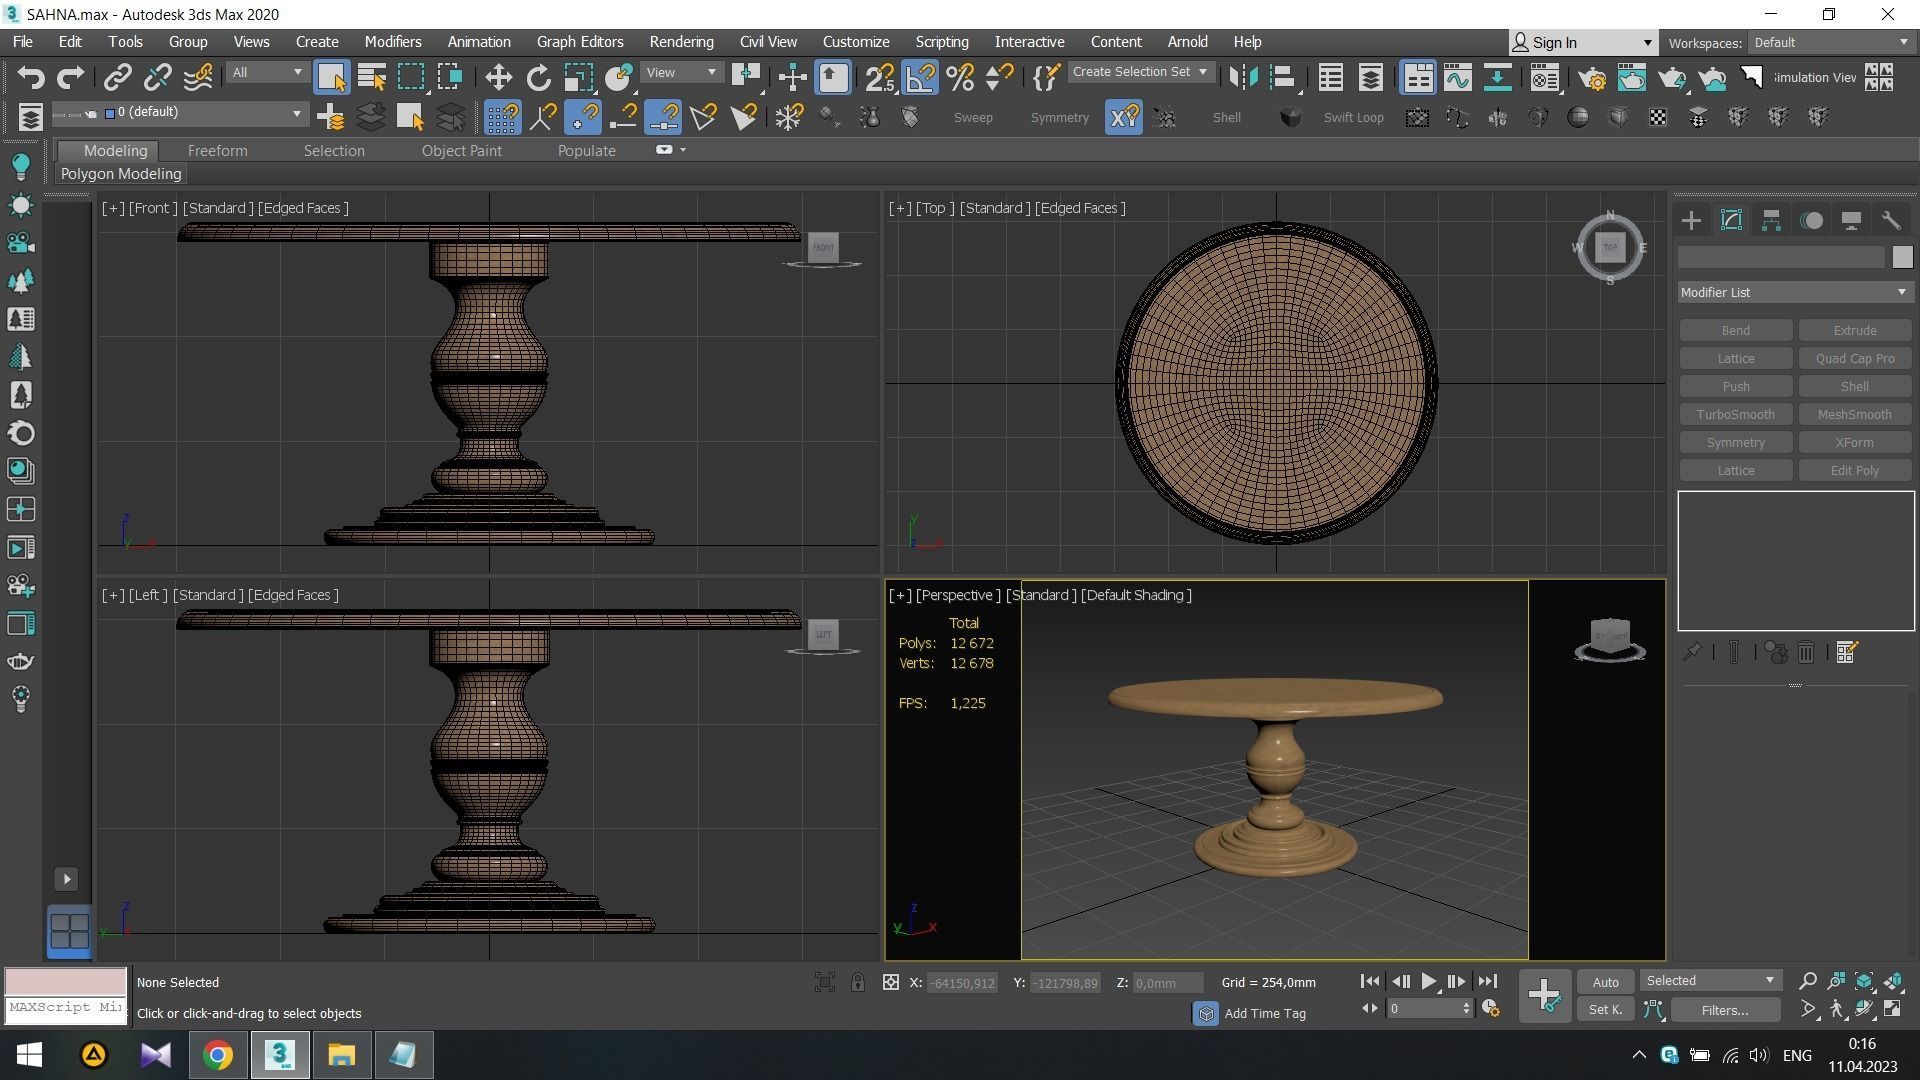Expand the ribbon options arrow after Populate
Viewport: 1920px width, 1080px height.
(683, 150)
